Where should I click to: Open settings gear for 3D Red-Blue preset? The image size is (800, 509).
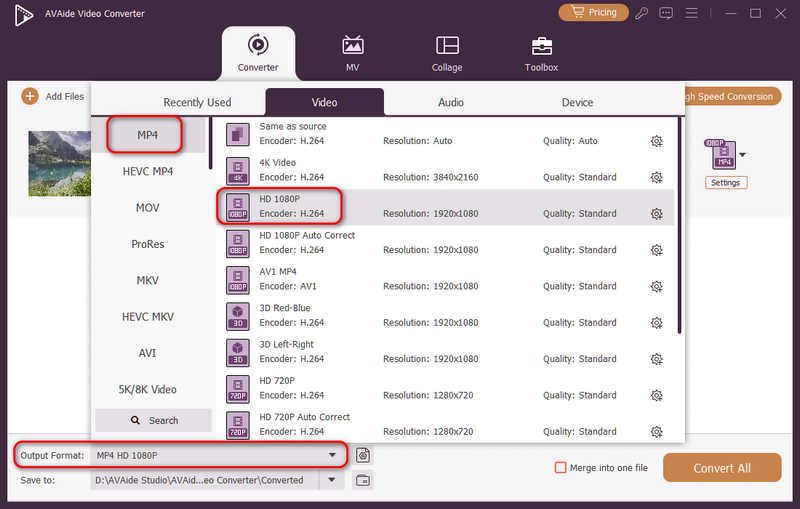click(x=657, y=323)
